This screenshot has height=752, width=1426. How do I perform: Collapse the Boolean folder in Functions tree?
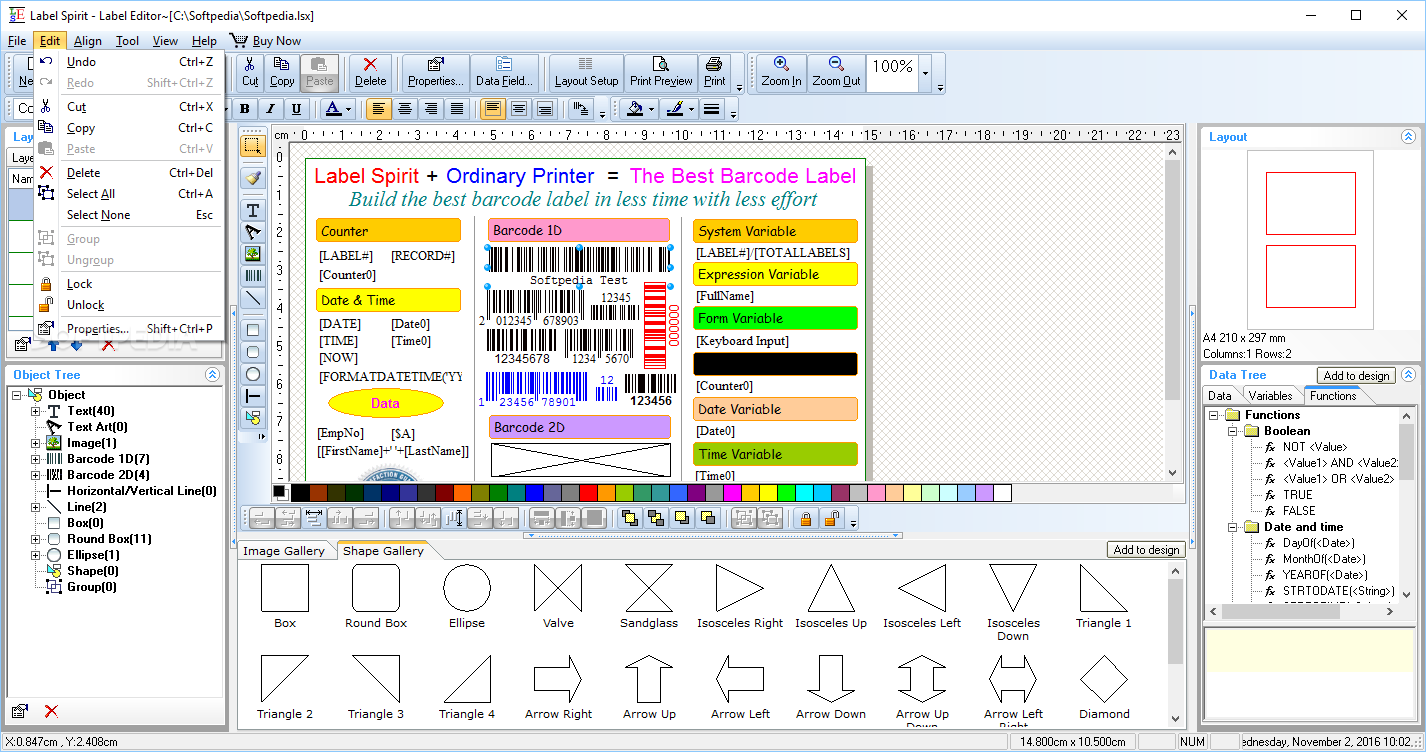click(1232, 431)
